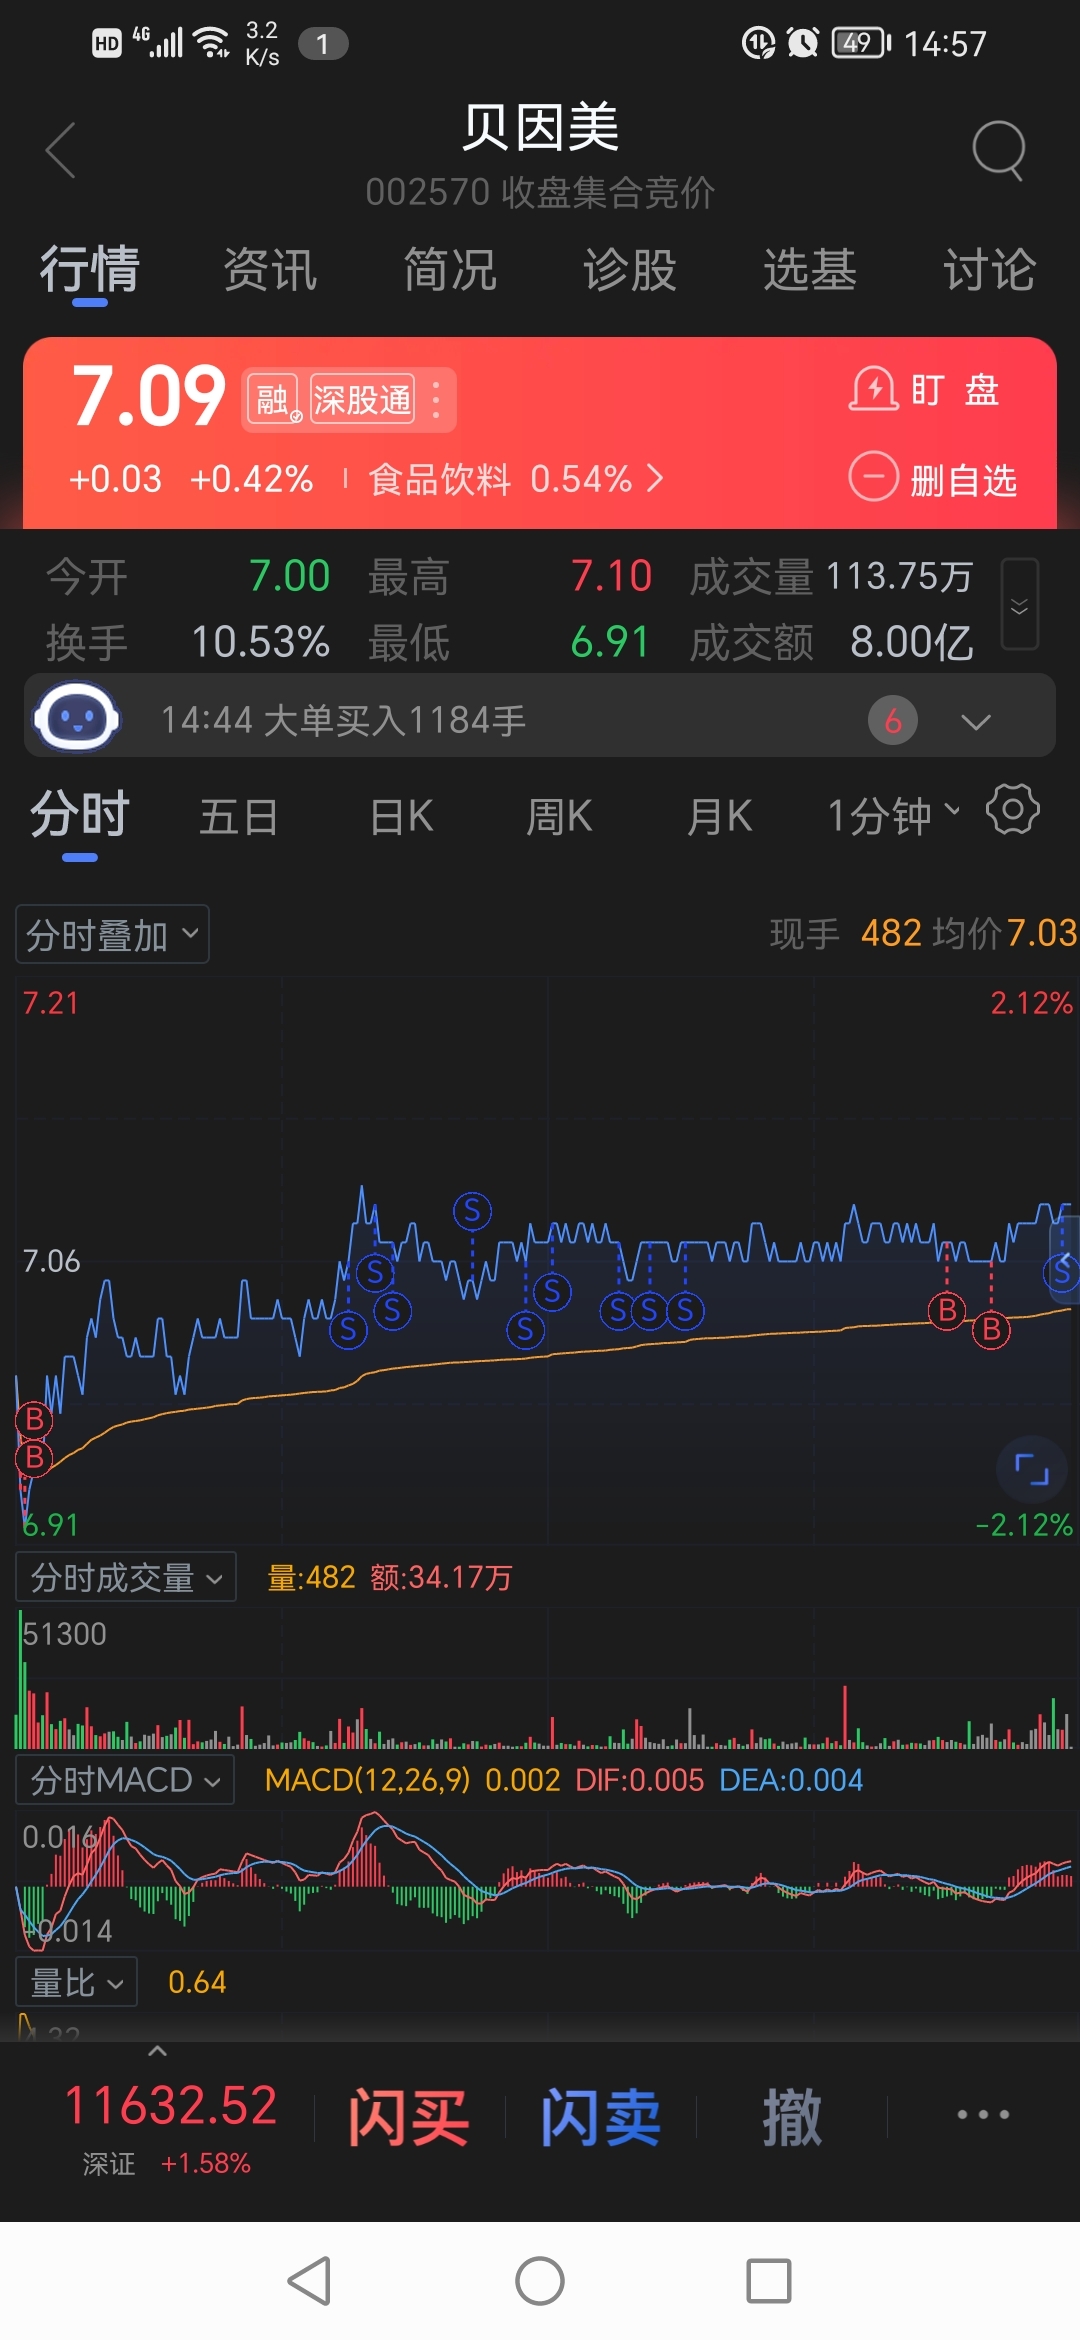Open 食品饮料 sector link
The image size is (1080, 2340).
[x=516, y=479]
